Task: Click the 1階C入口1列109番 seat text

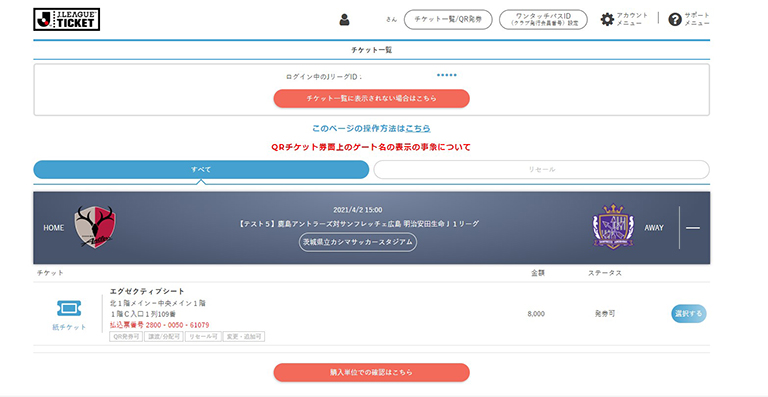Action: (143, 314)
